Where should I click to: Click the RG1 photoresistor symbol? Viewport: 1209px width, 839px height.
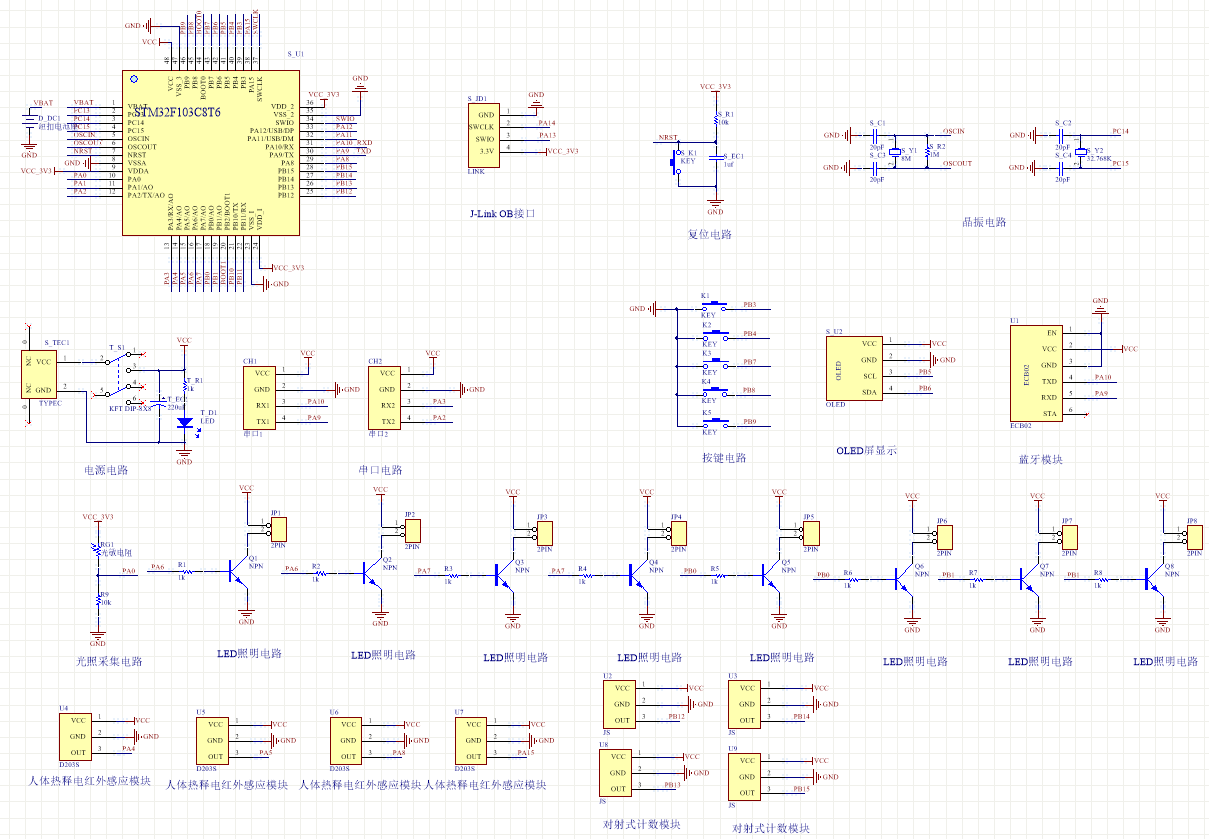[x=97, y=547]
